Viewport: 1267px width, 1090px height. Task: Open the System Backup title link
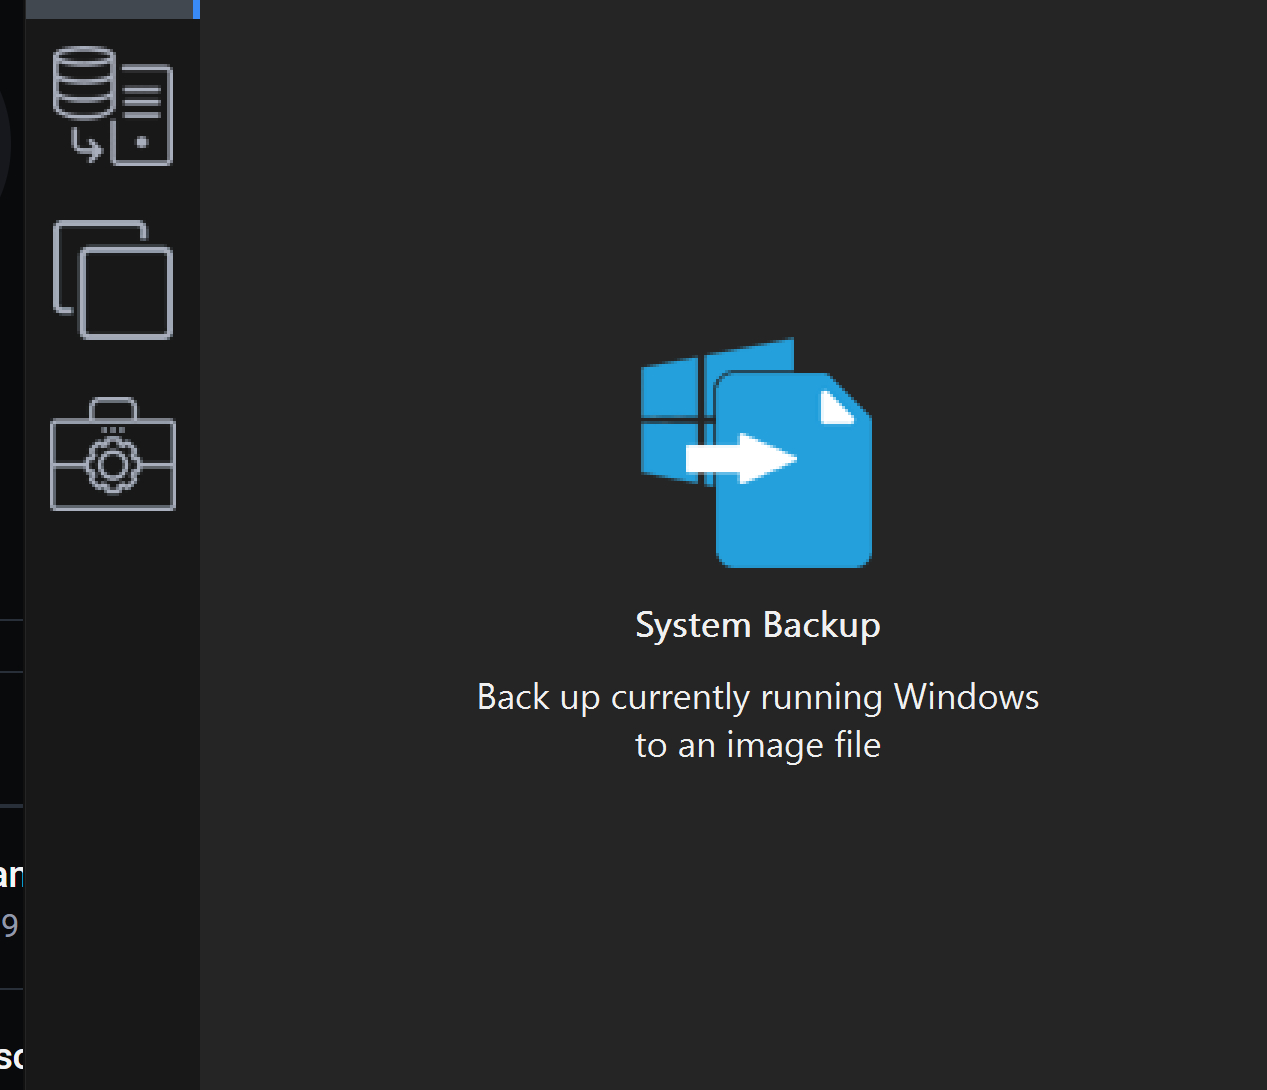pos(758,625)
